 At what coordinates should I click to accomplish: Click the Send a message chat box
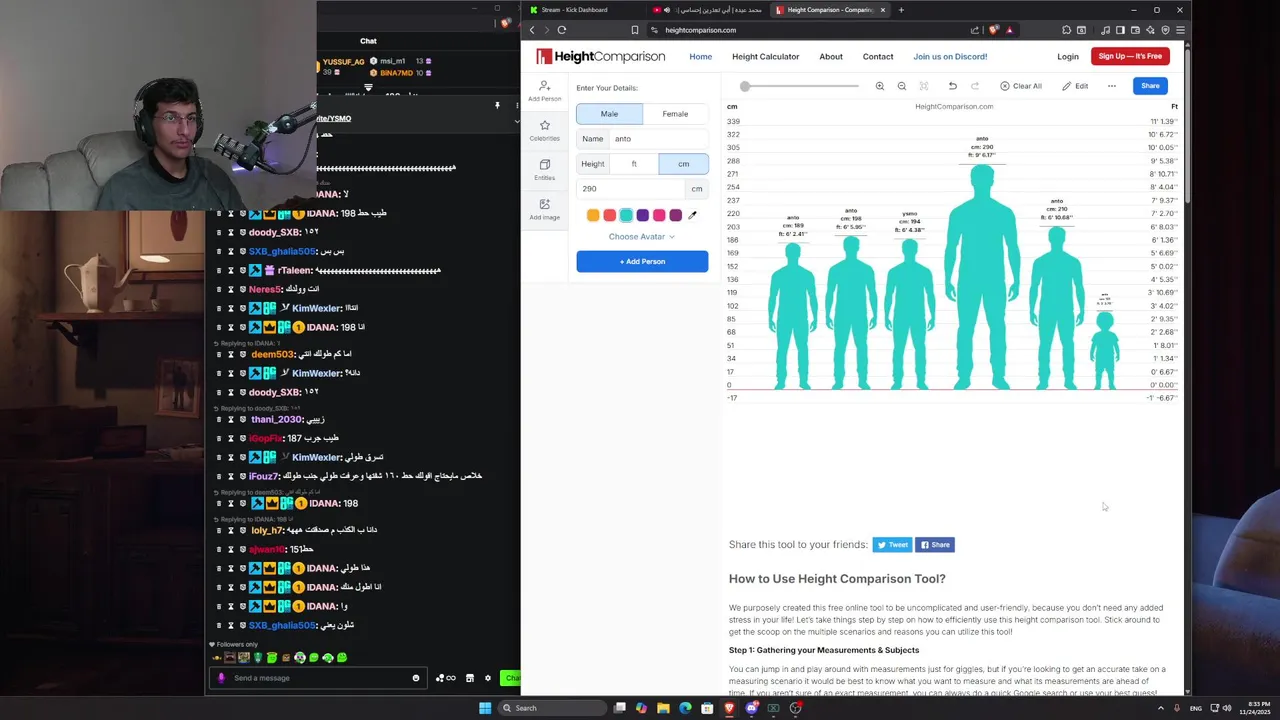coord(318,678)
